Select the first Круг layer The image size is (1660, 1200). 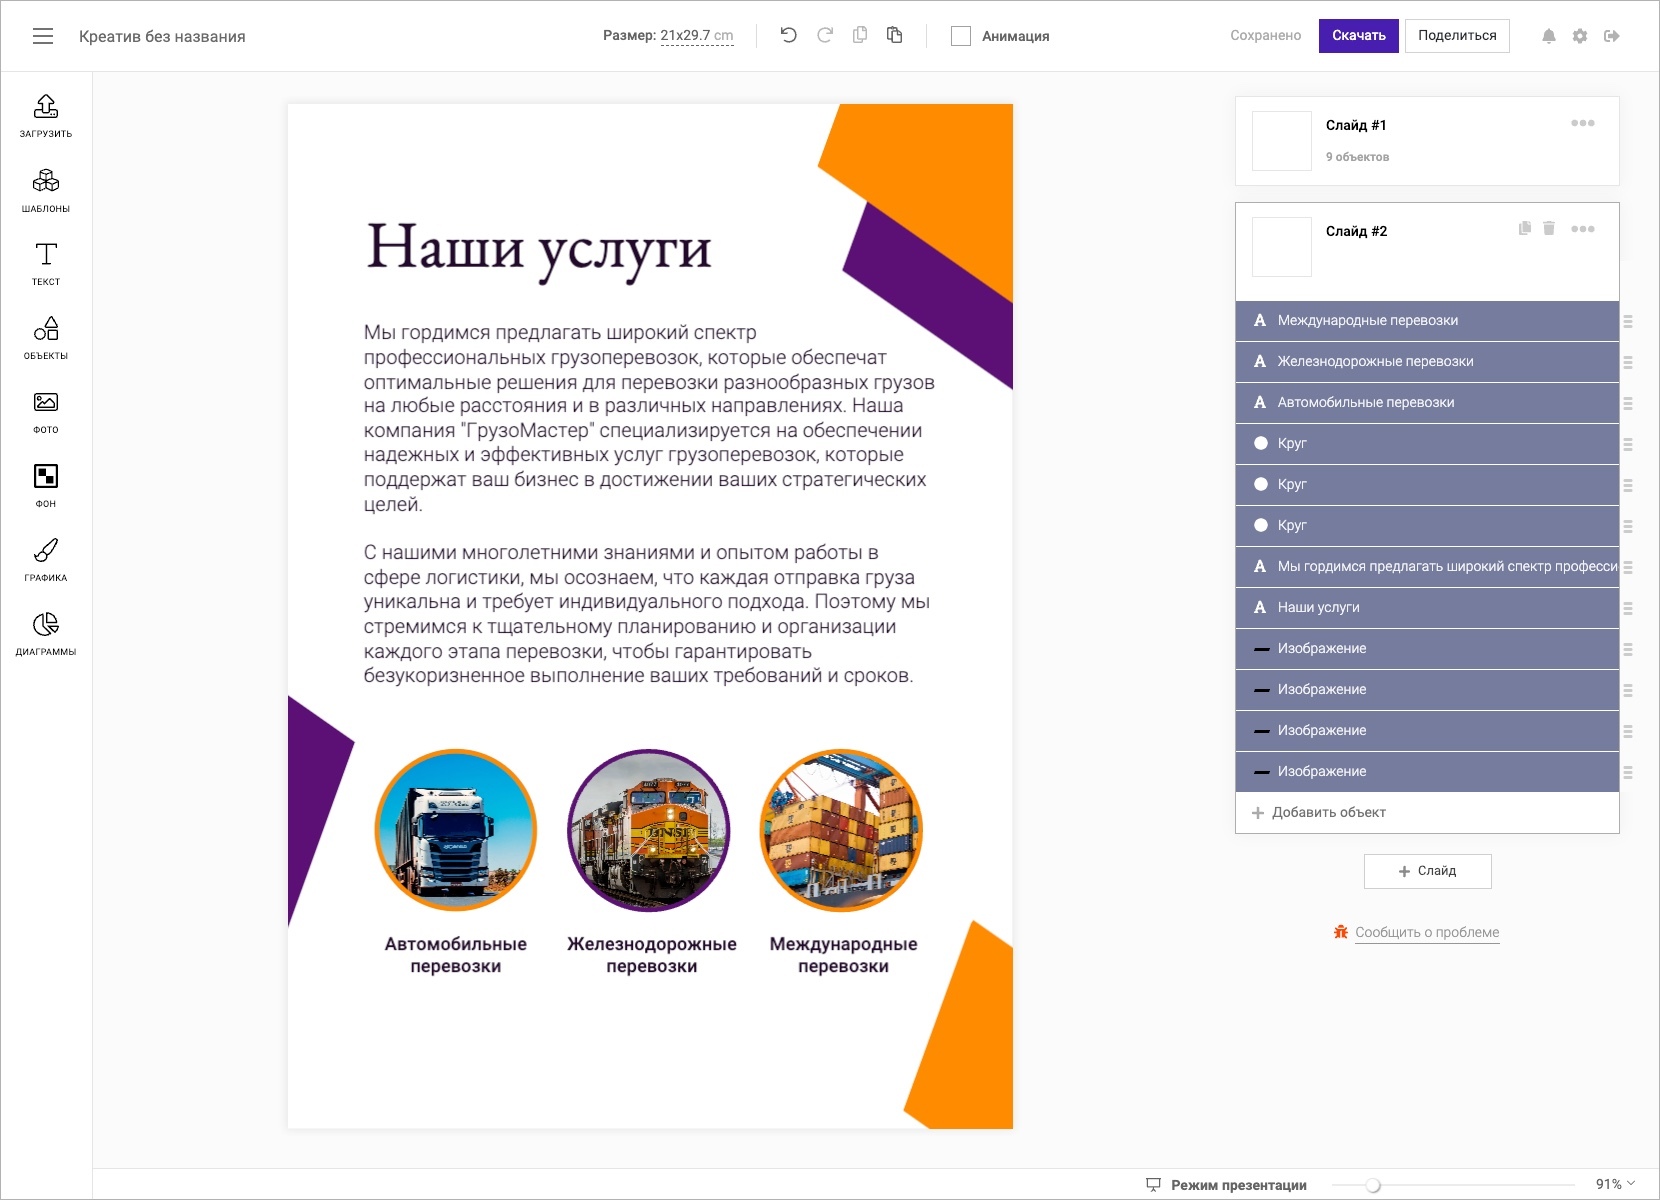pos(1427,444)
